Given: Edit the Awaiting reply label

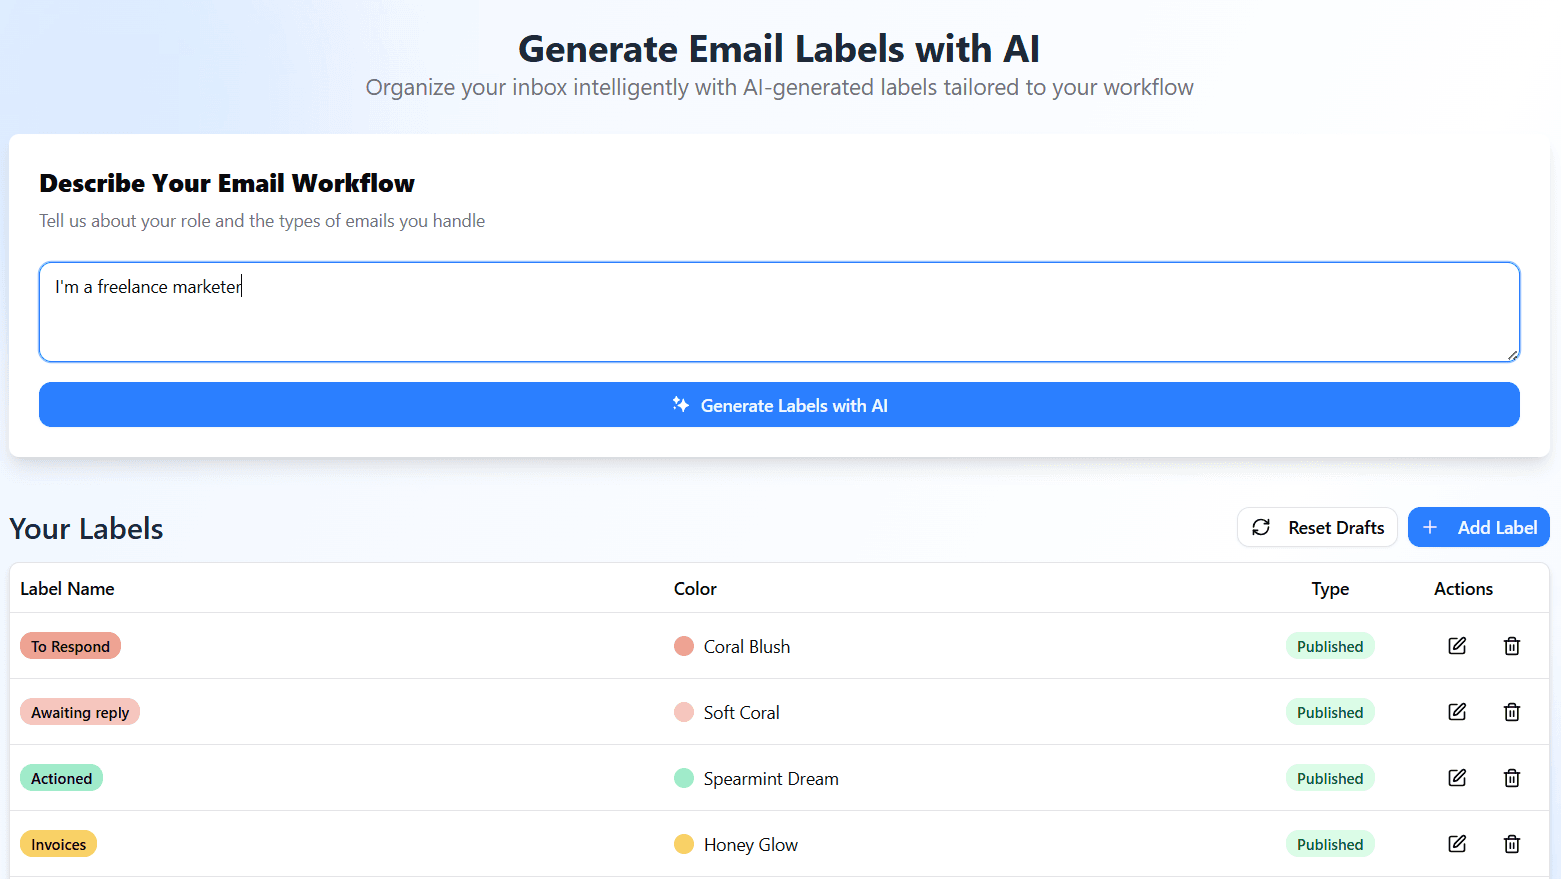Looking at the screenshot, I should pyautogui.click(x=1457, y=712).
